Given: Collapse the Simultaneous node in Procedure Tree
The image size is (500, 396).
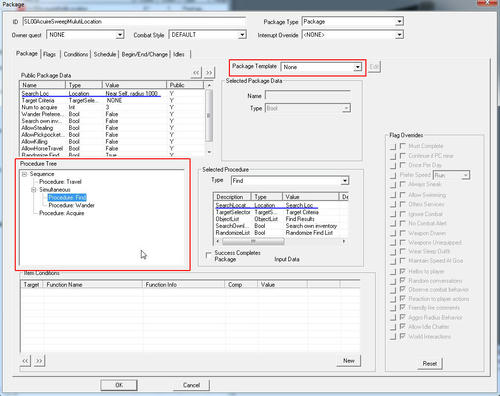Looking at the screenshot, I should click(34, 190).
